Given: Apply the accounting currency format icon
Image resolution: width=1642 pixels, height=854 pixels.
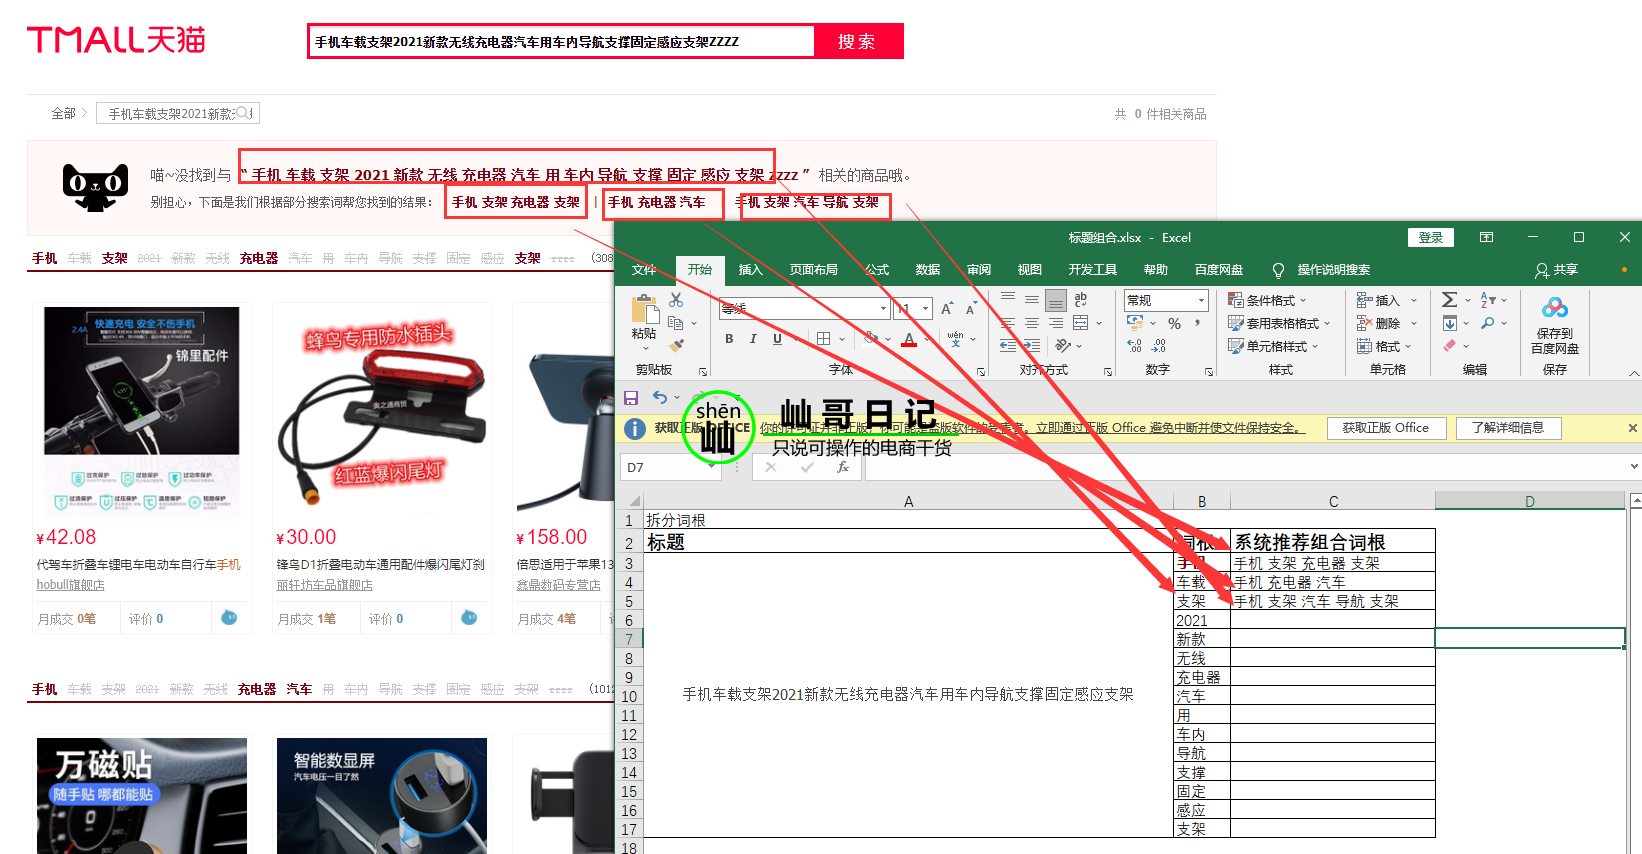Looking at the screenshot, I should point(1135,323).
